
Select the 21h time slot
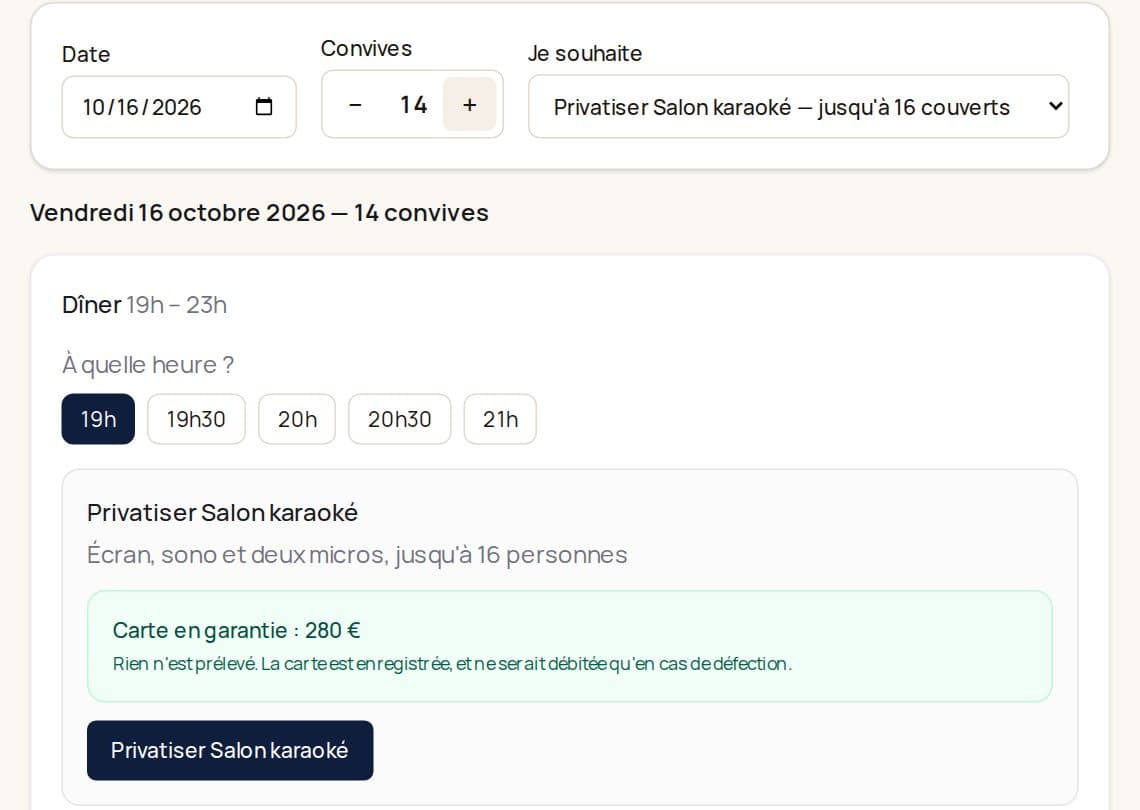[x=500, y=419]
